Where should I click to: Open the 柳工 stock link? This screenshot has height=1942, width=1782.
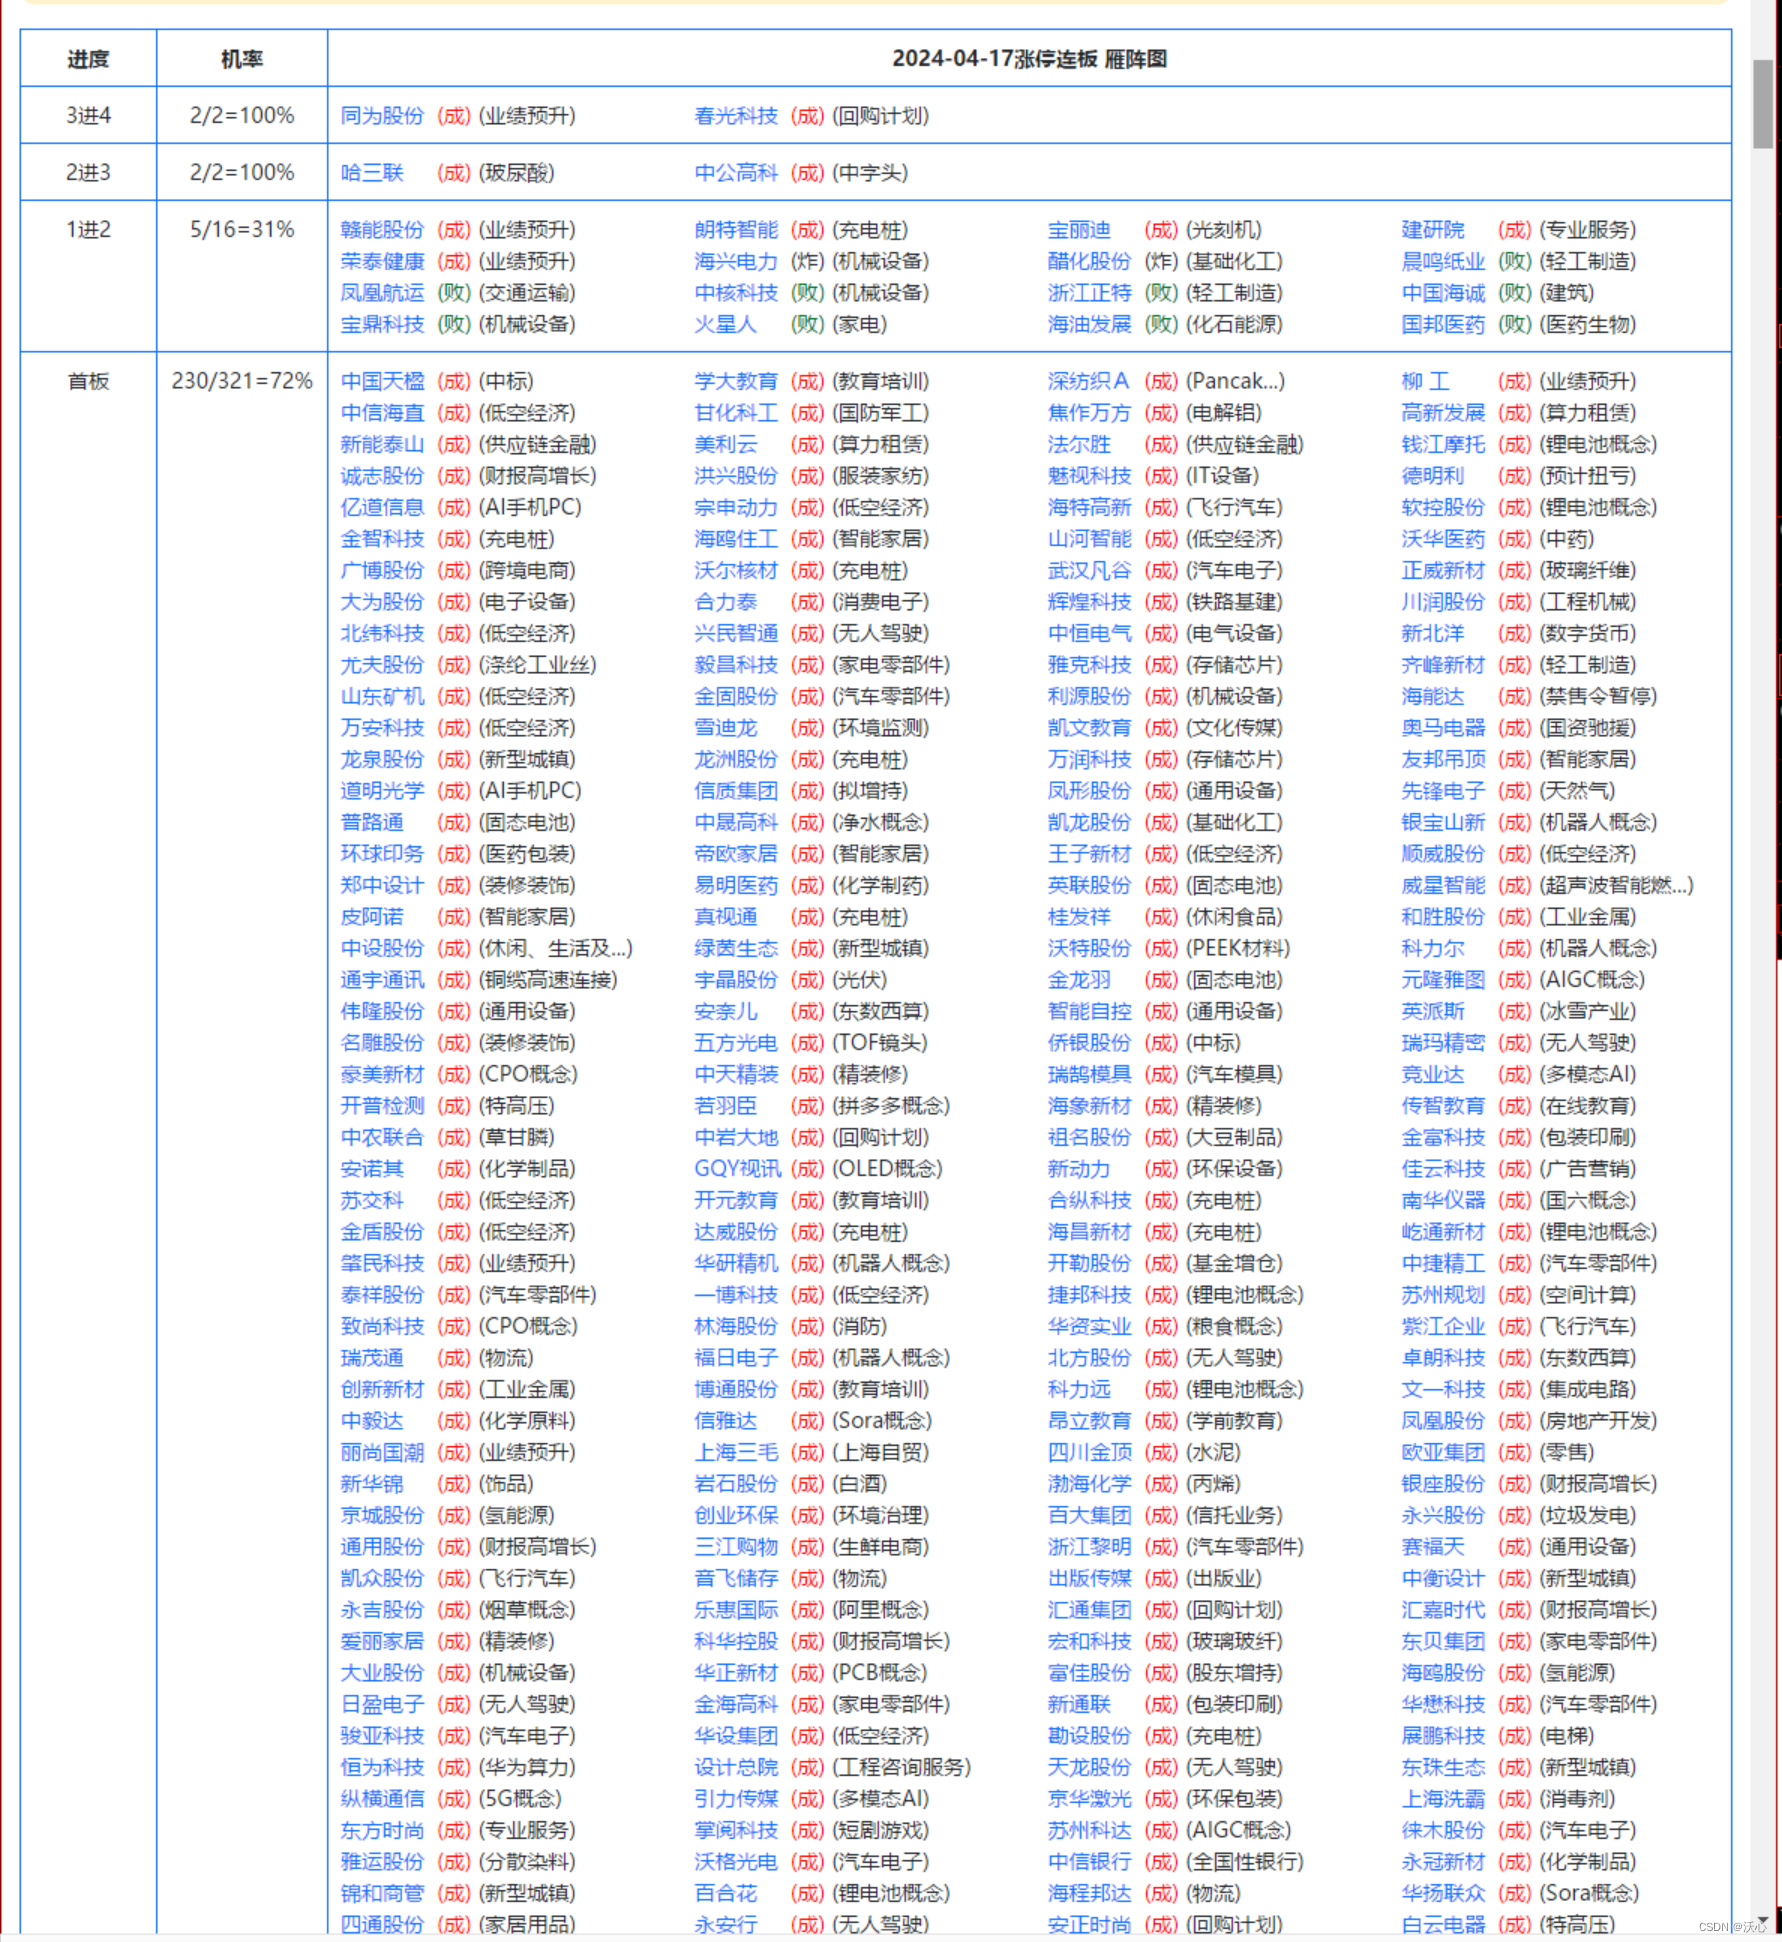(1426, 381)
